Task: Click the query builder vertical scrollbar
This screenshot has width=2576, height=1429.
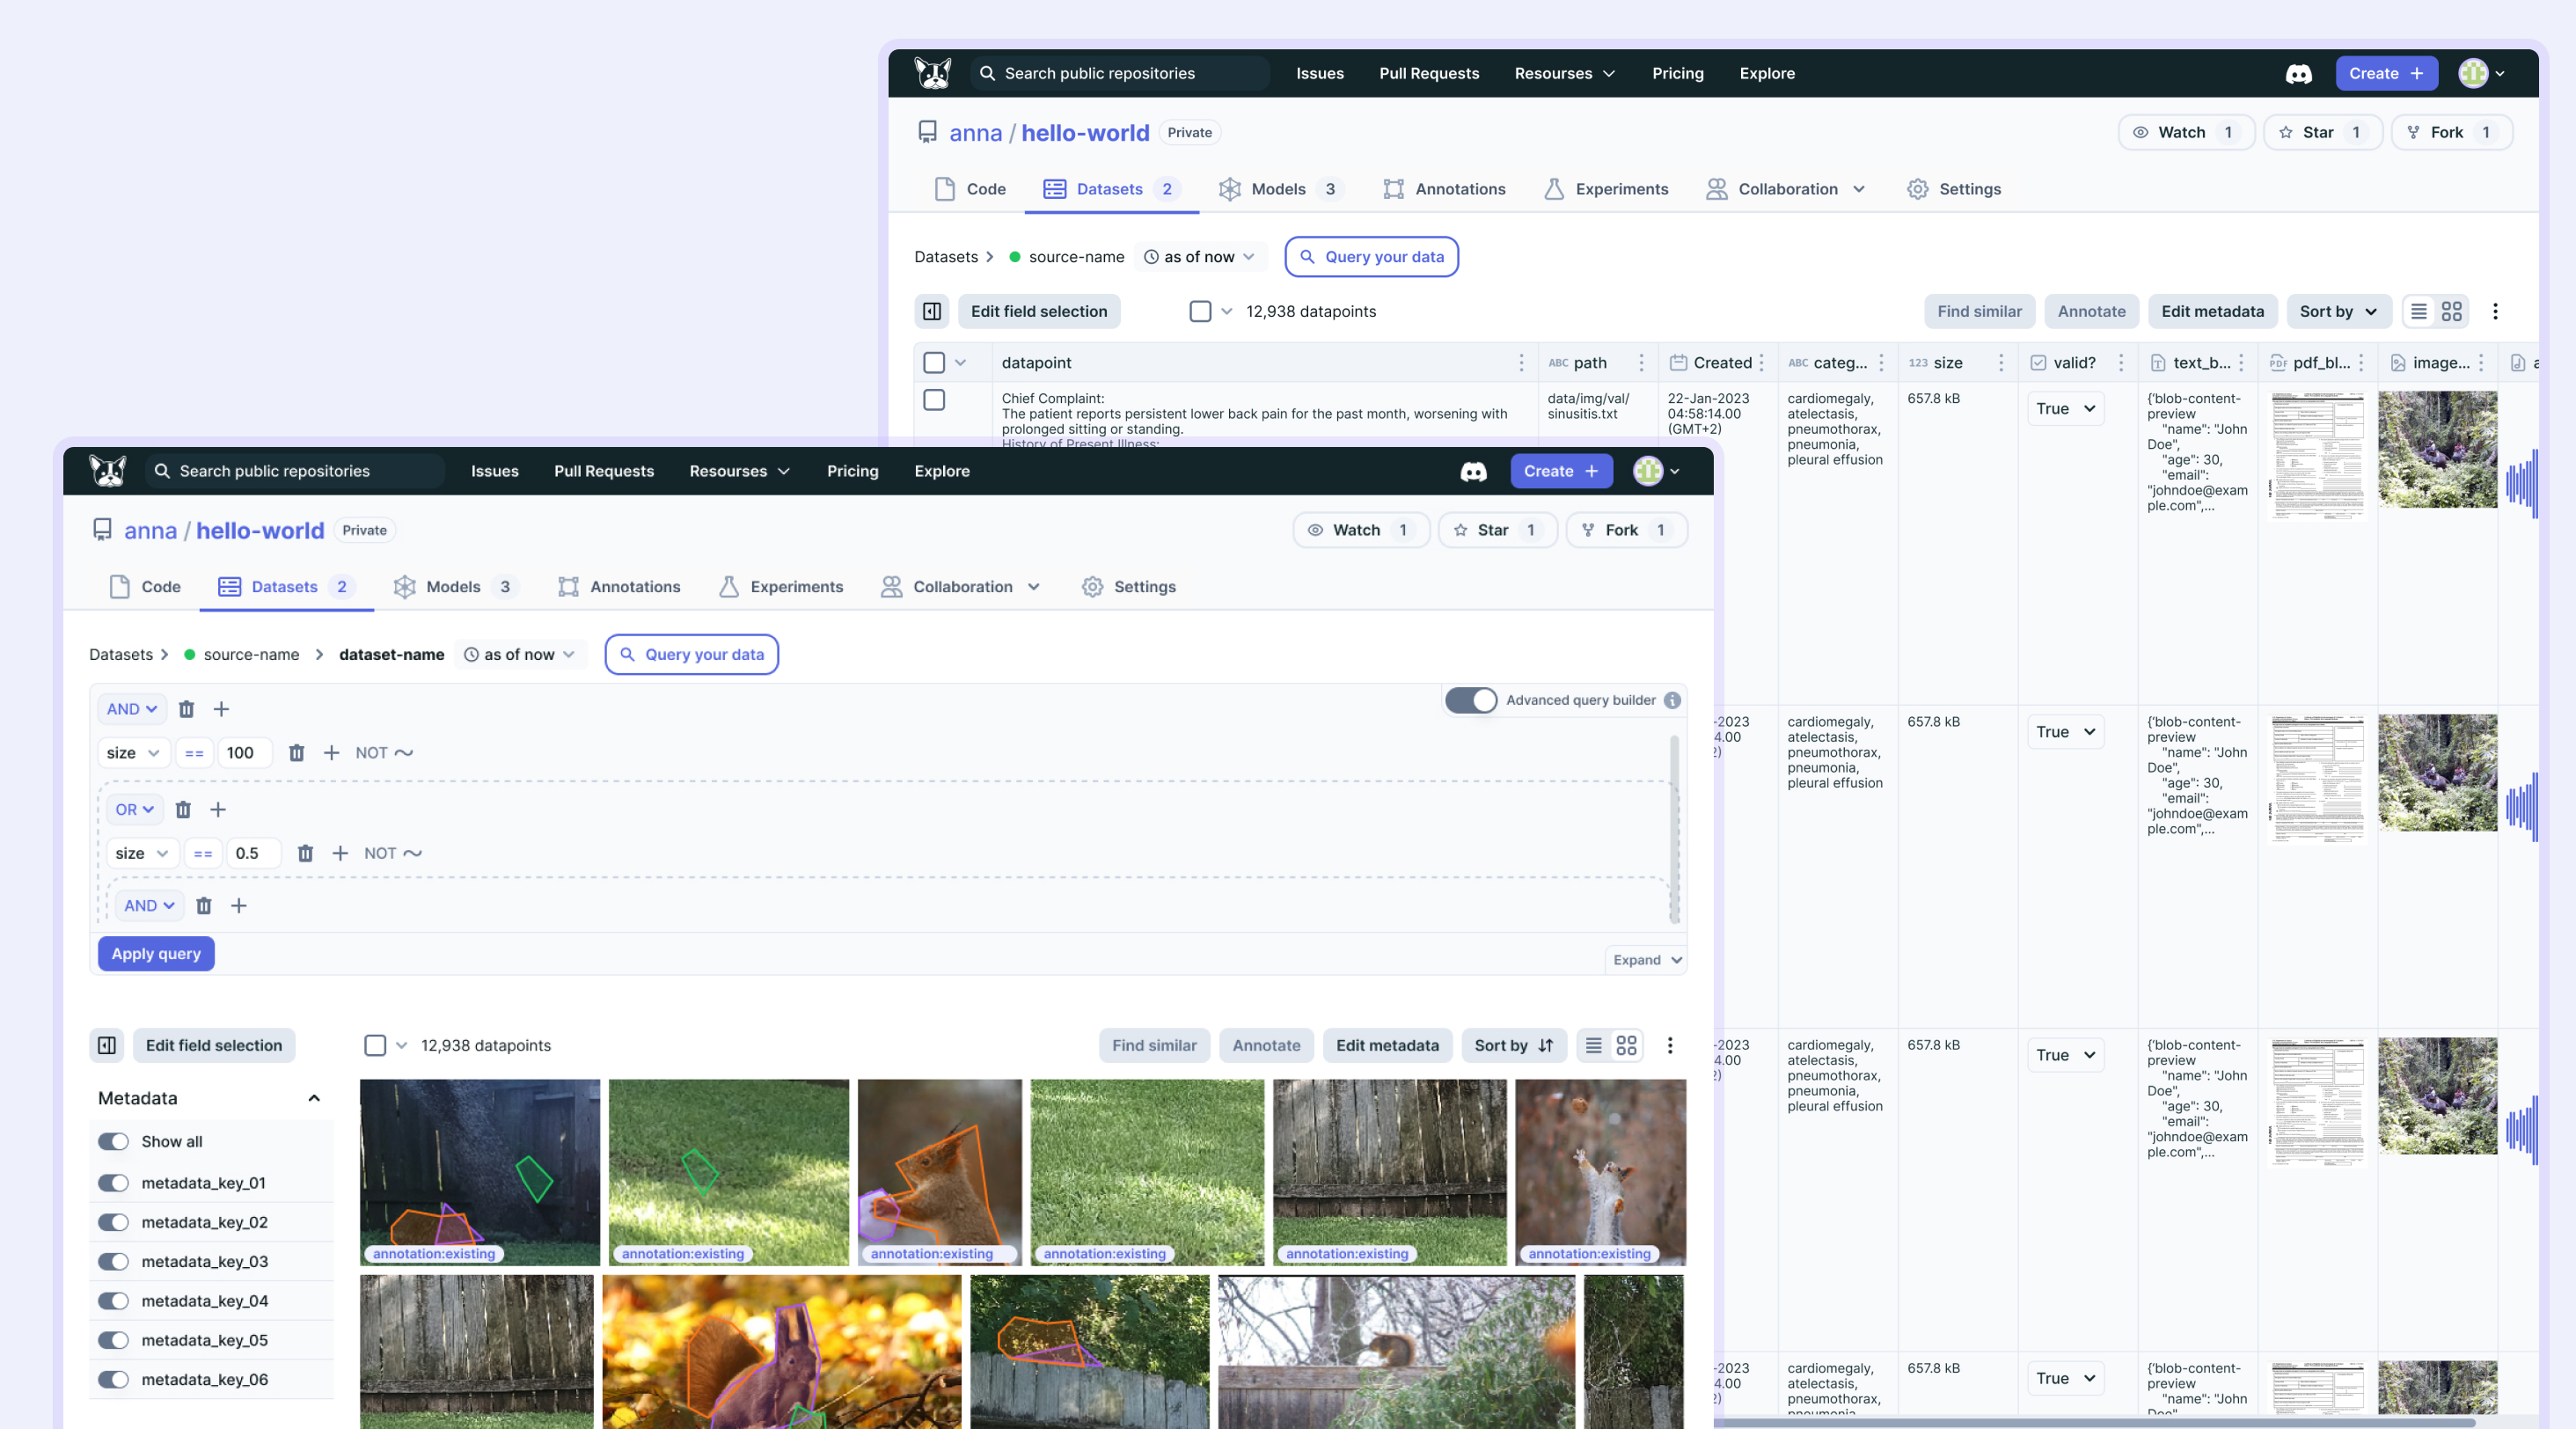Action: point(1674,830)
